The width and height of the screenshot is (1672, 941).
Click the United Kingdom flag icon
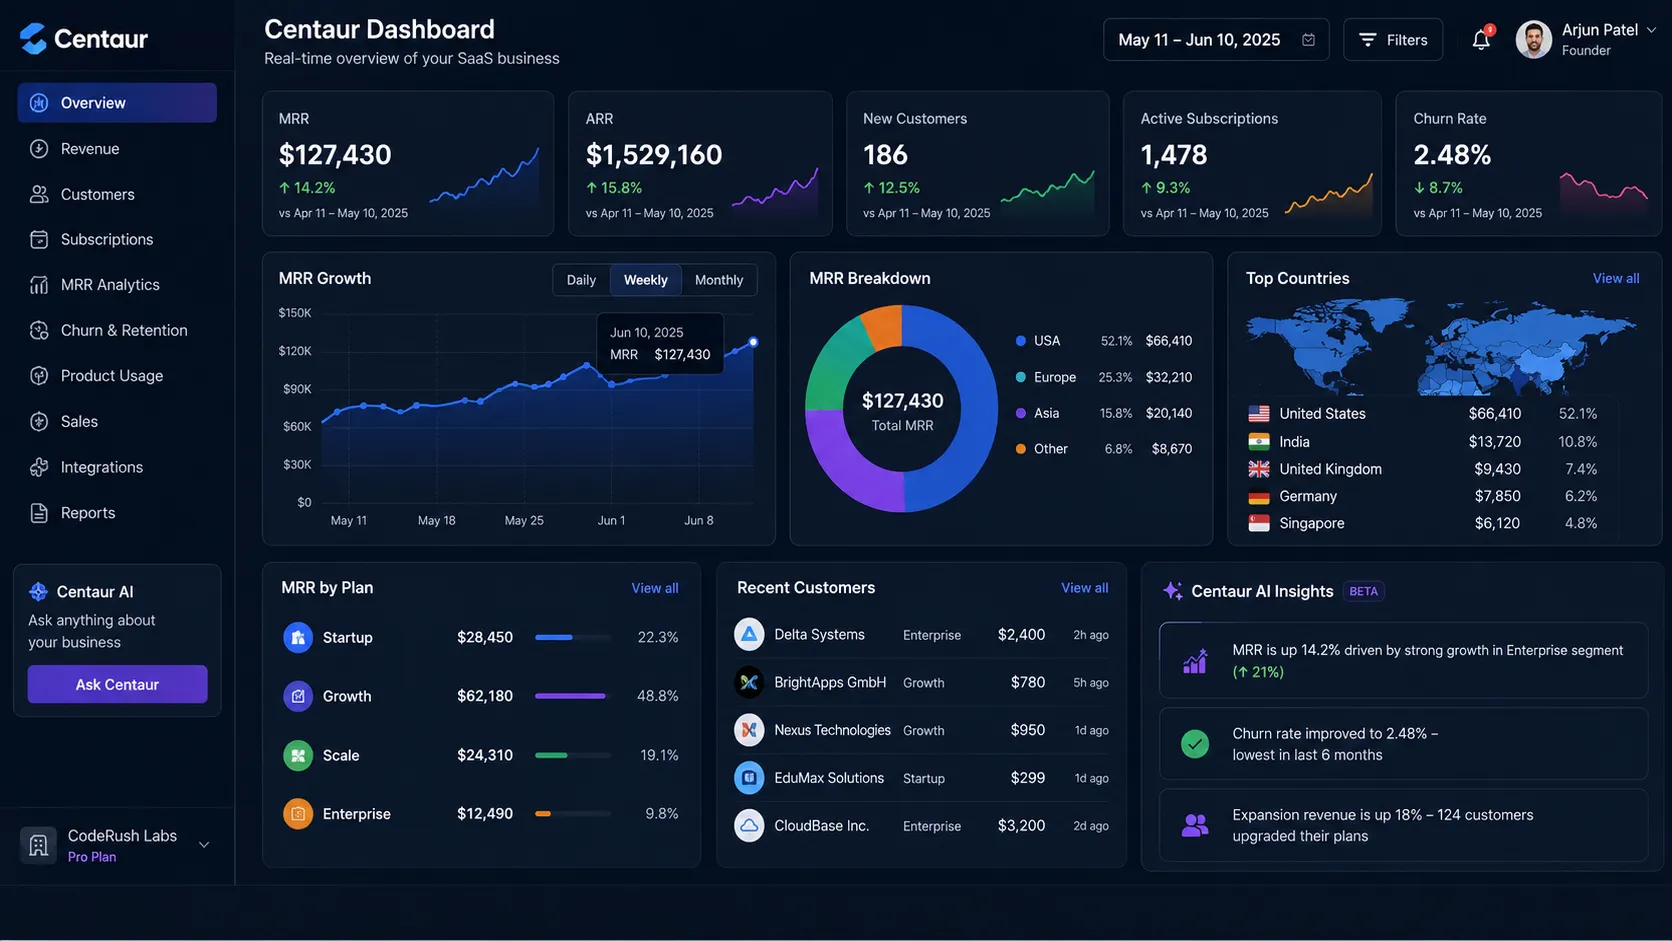(x=1259, y=469)
